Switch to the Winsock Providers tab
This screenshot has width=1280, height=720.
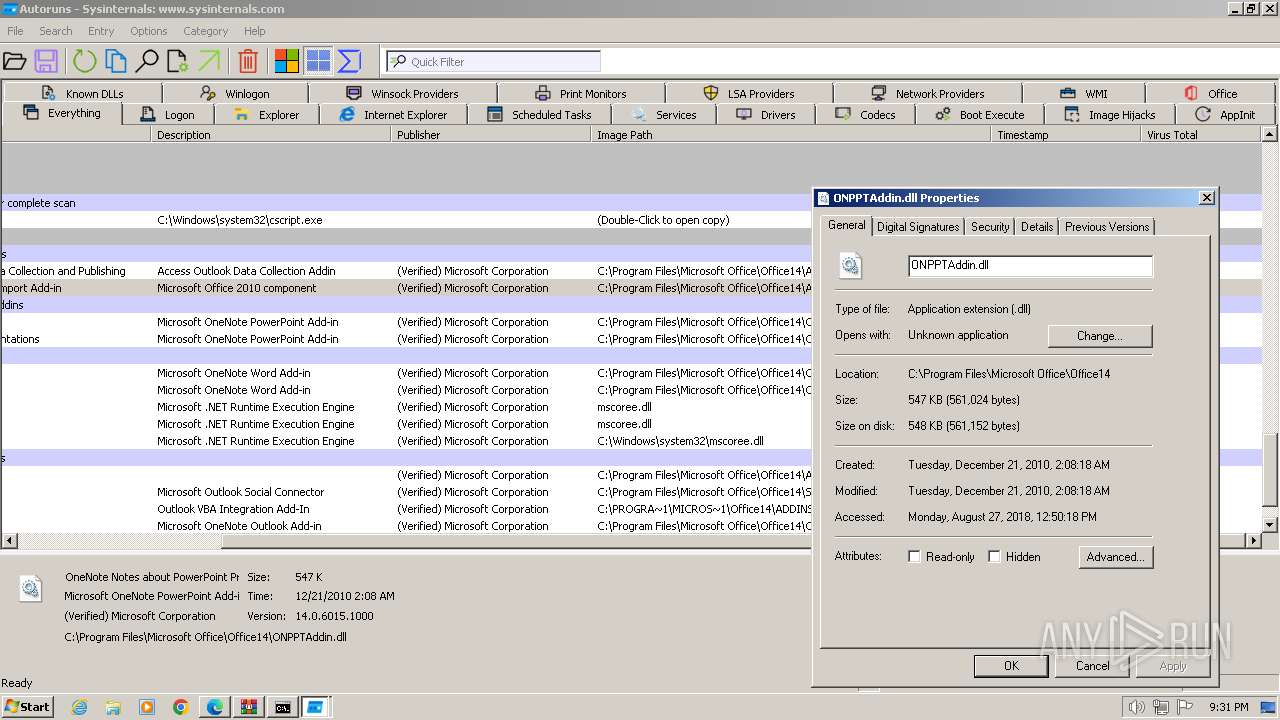click(402, 93)
